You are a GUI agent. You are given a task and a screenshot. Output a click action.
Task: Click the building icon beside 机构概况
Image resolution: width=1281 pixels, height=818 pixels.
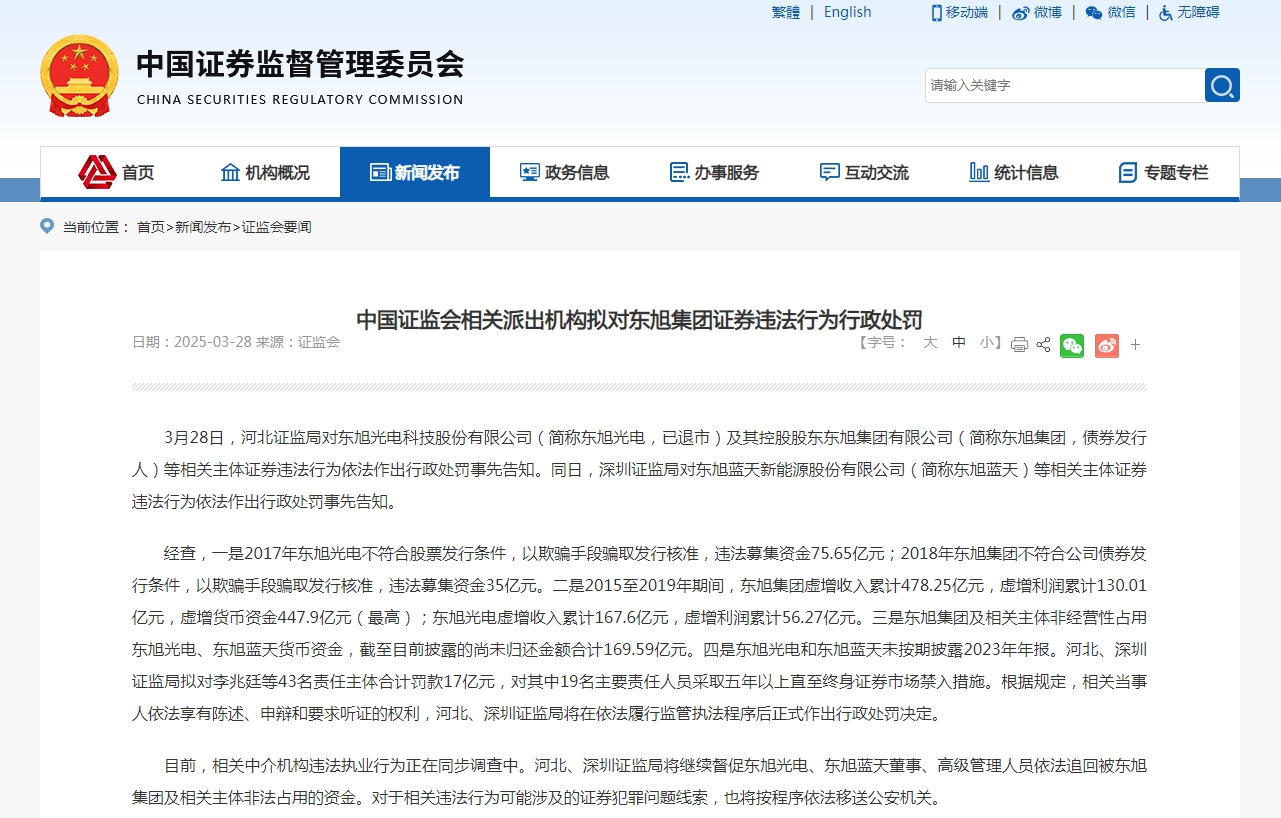230,172
